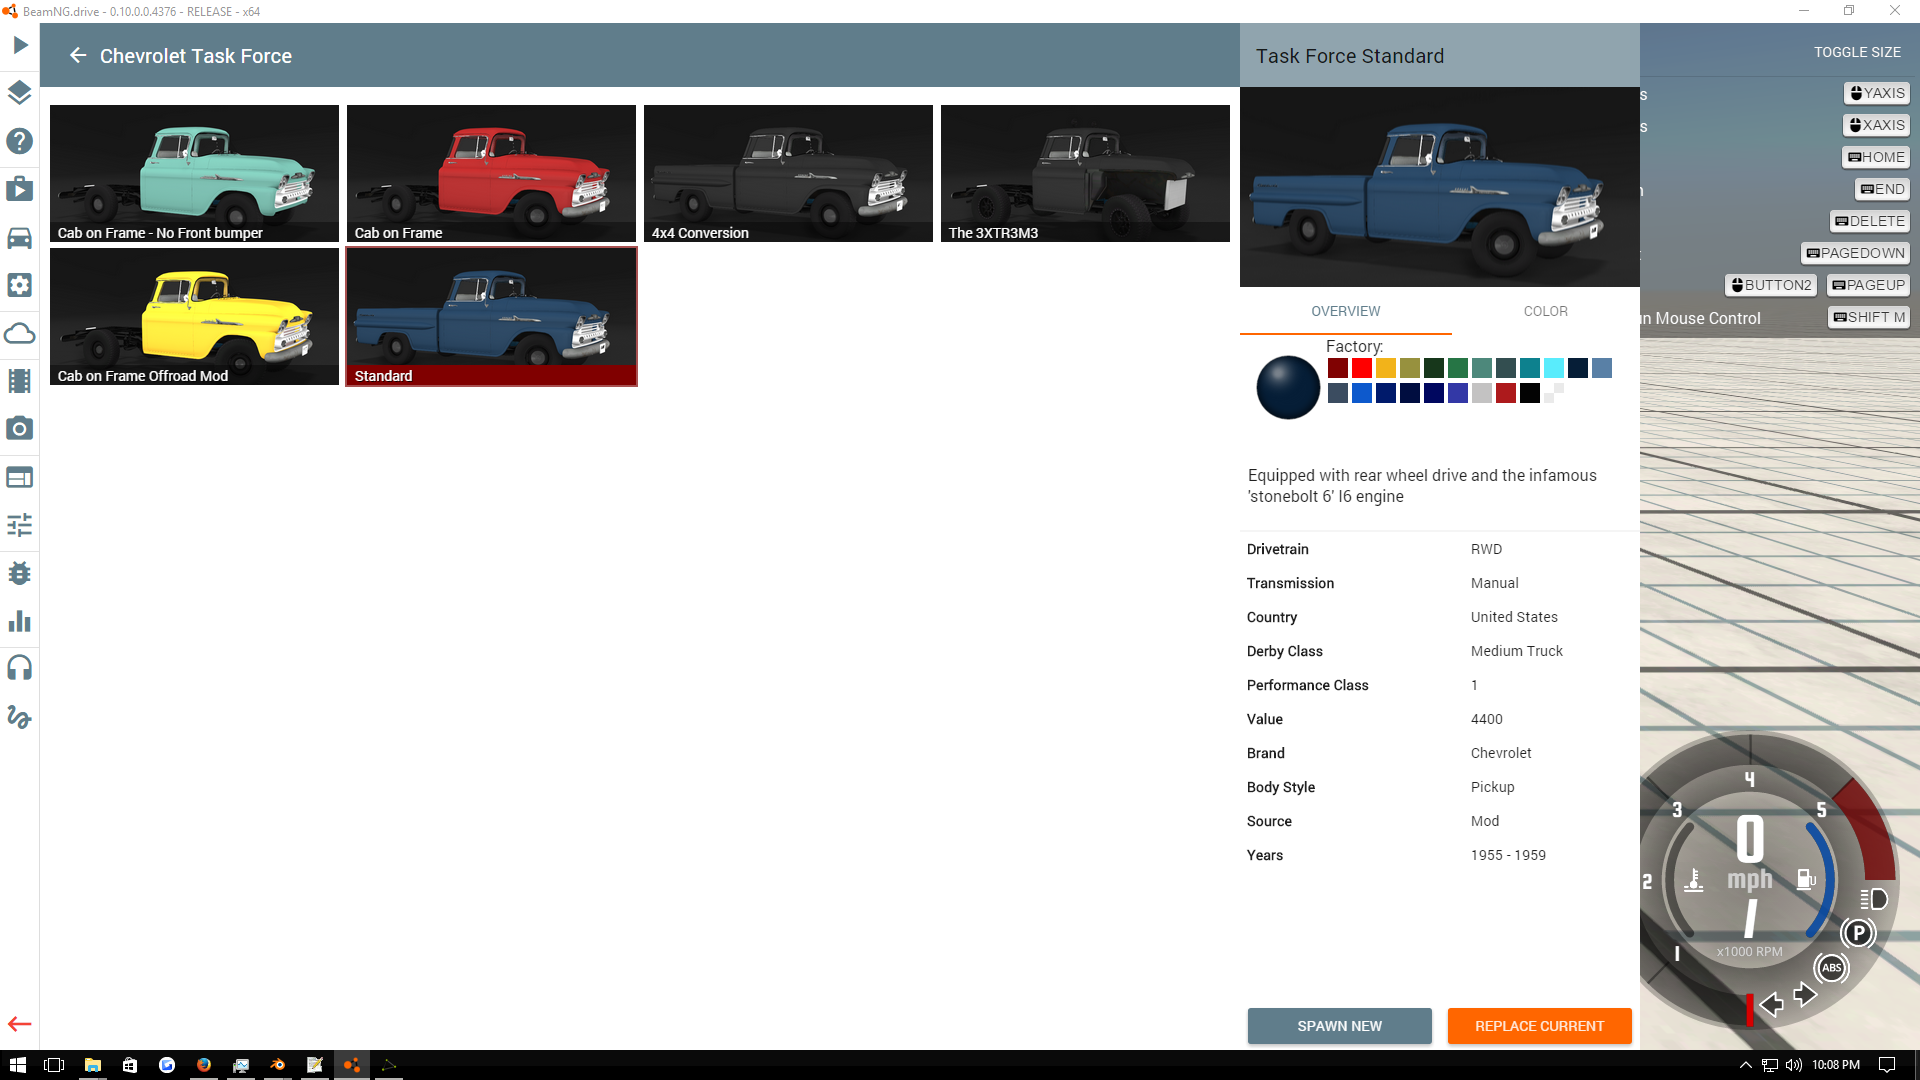The width and height of the screenshot is (1920, 1080).
Task: Click the headlight indicator icon on gauge
Action: (1874, 899)
